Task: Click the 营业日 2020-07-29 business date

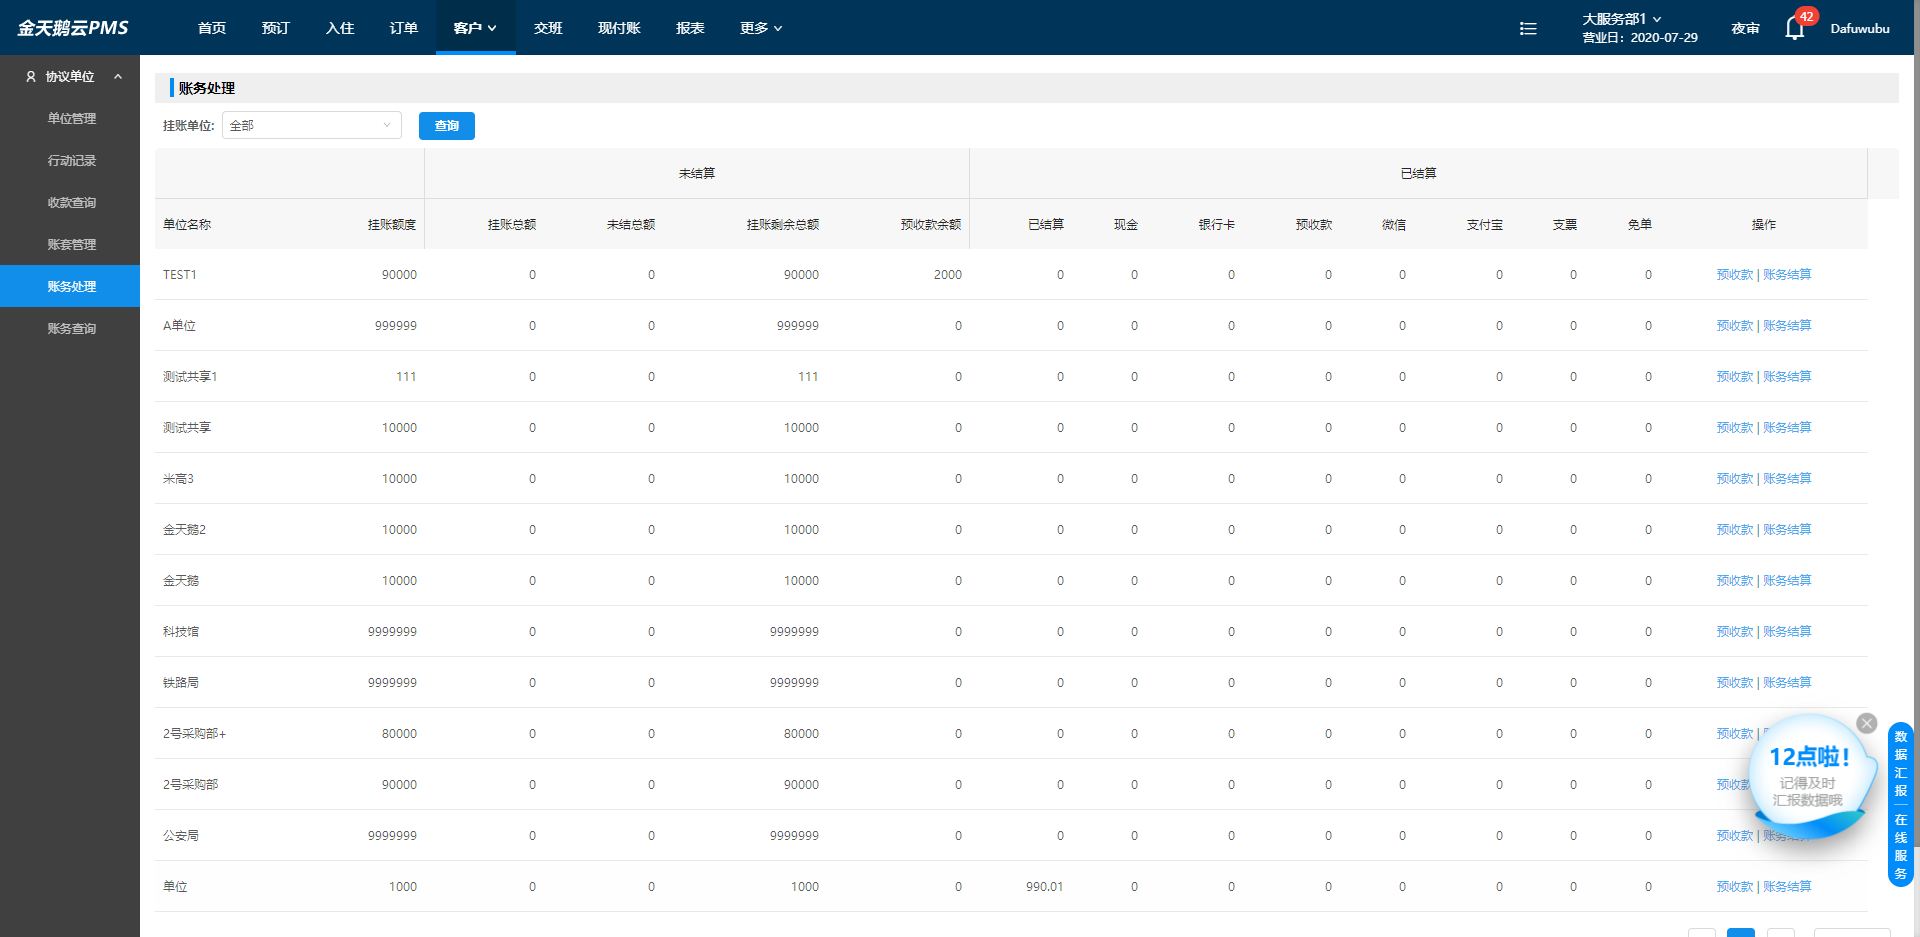Action: 1640,38
